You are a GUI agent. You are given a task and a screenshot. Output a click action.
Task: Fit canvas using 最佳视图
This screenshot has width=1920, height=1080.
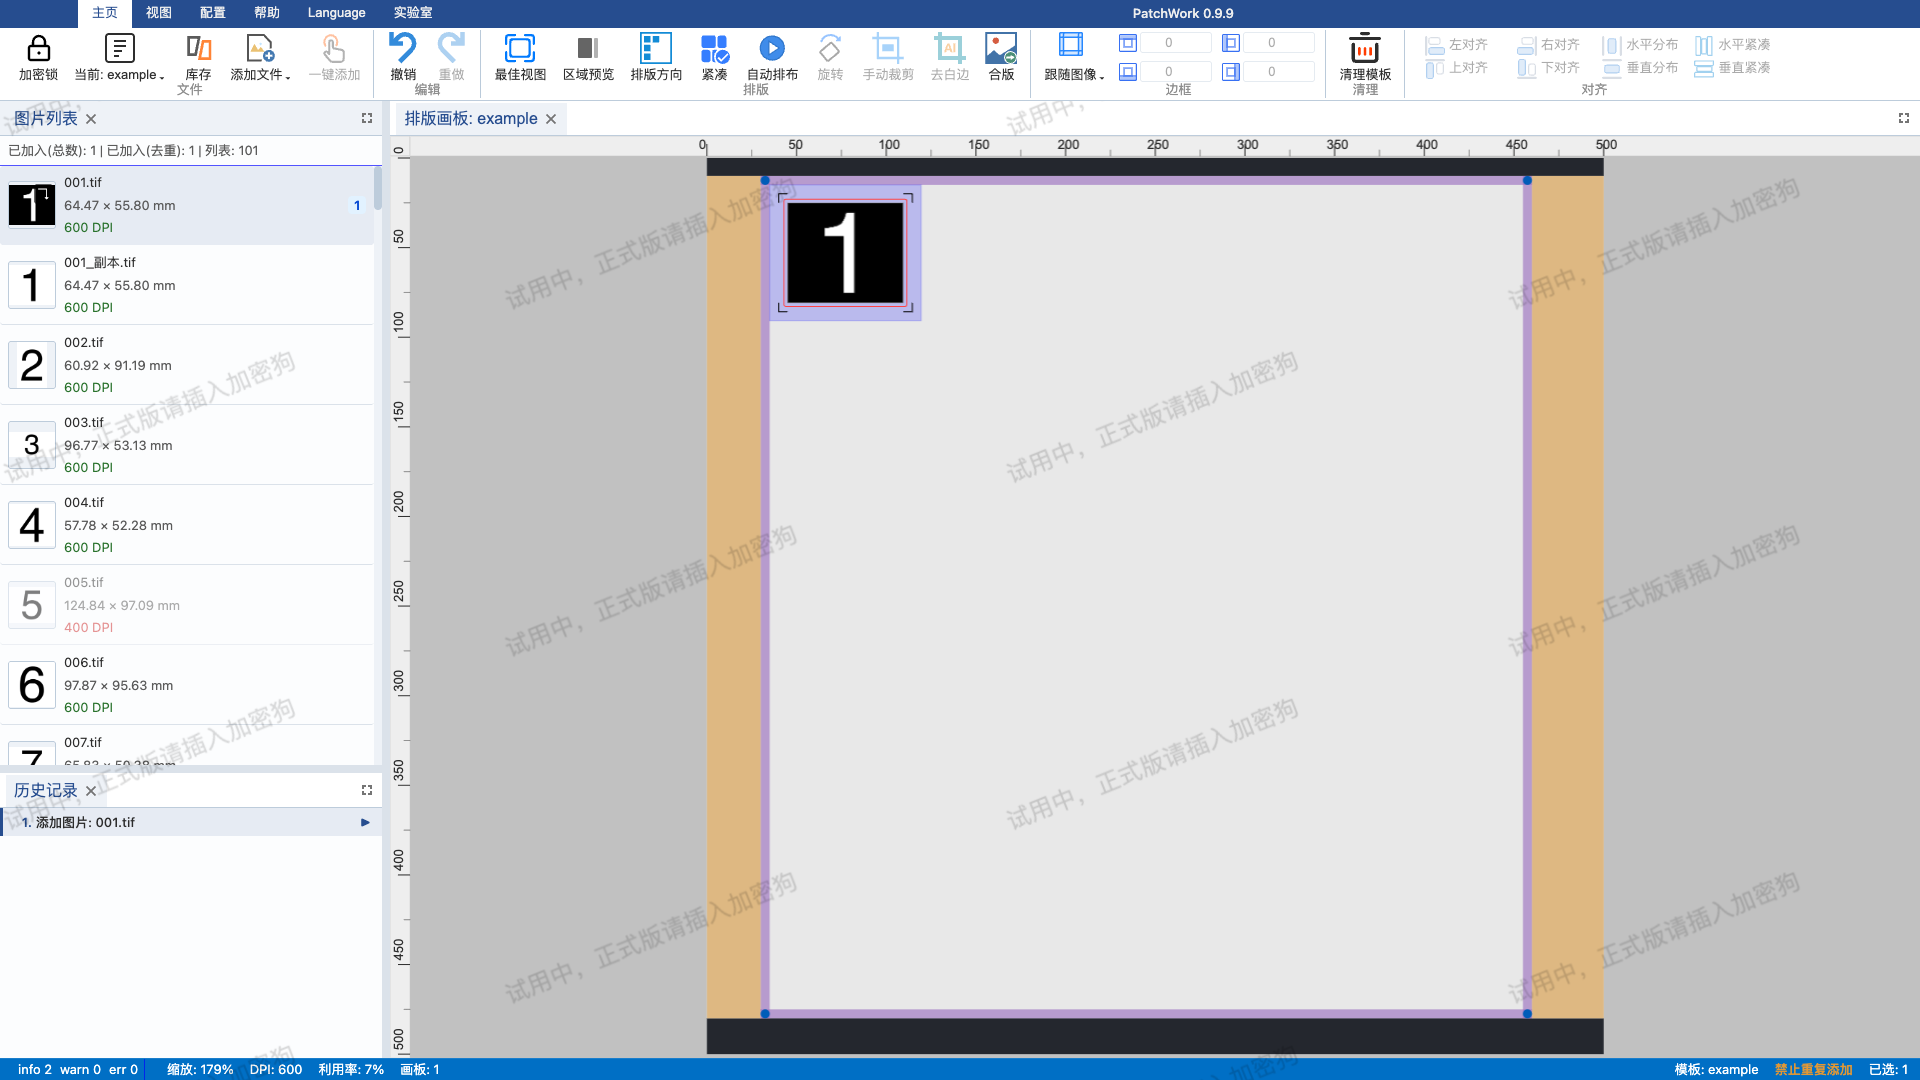pyautogui.click(x=520, y=58)
